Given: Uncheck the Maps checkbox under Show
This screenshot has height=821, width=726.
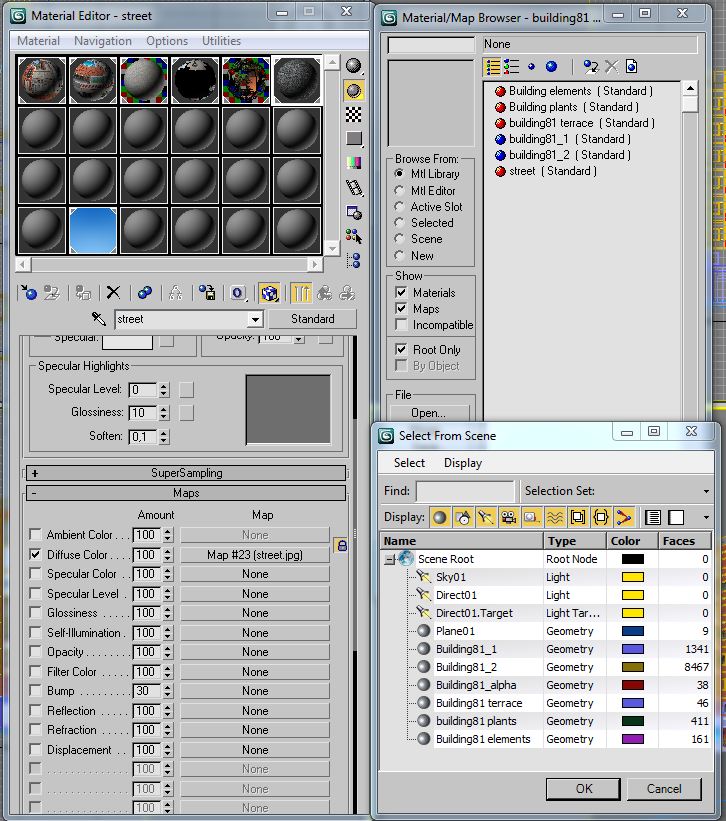Looking at the screenshot, I should coord(401,308).
